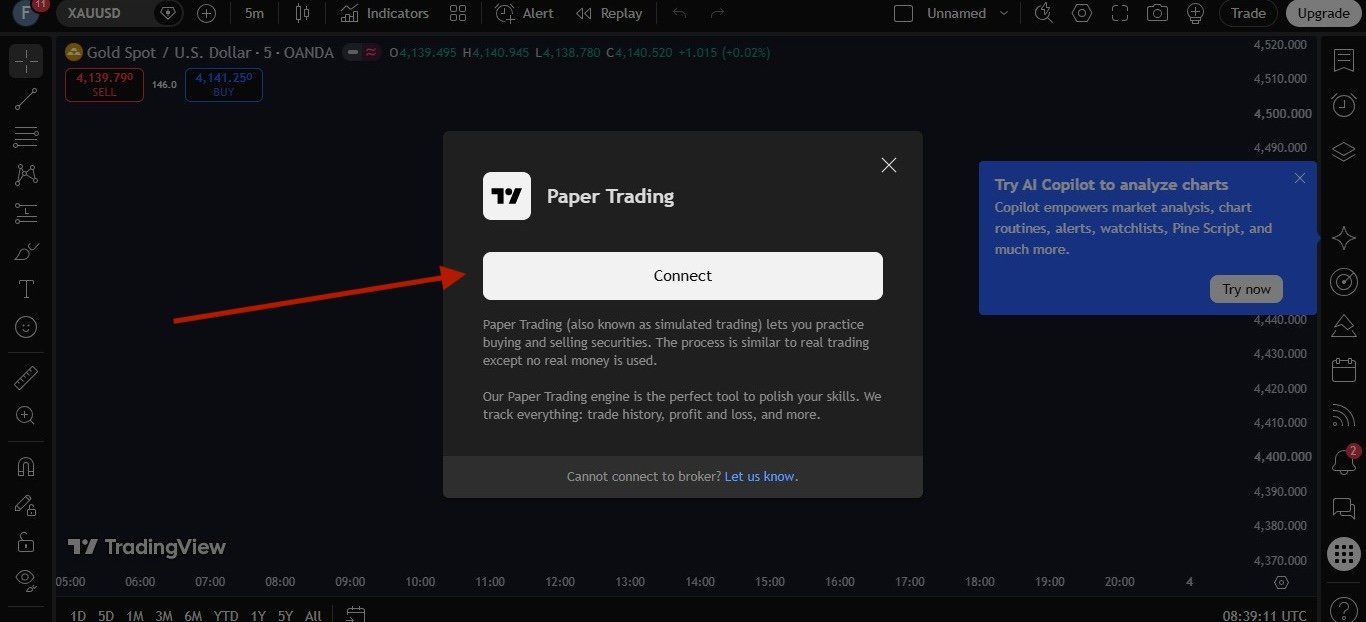
Task: Open user profile avatar menu
Action: point(25,13)
